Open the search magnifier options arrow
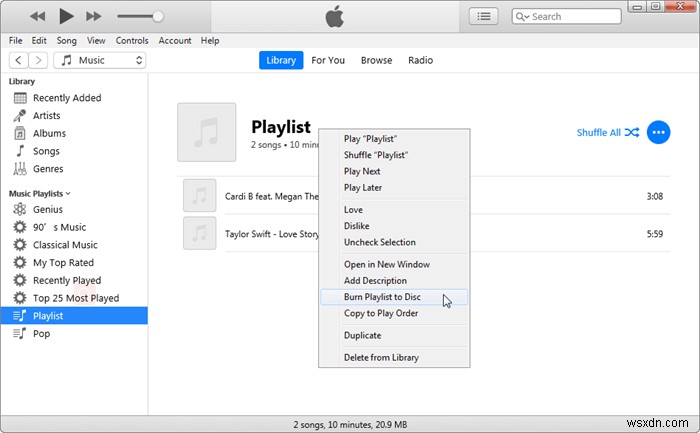Screen dimensions: 700x433 [x=522, y=17]
